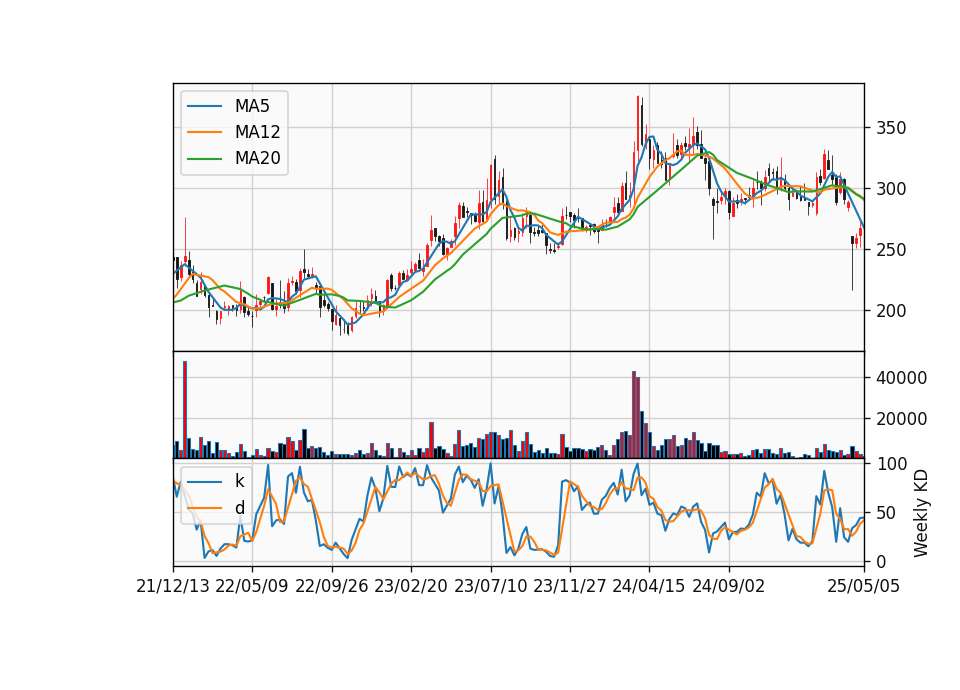
Task: Click the date label 25/05/05
Action: [864, 586]
